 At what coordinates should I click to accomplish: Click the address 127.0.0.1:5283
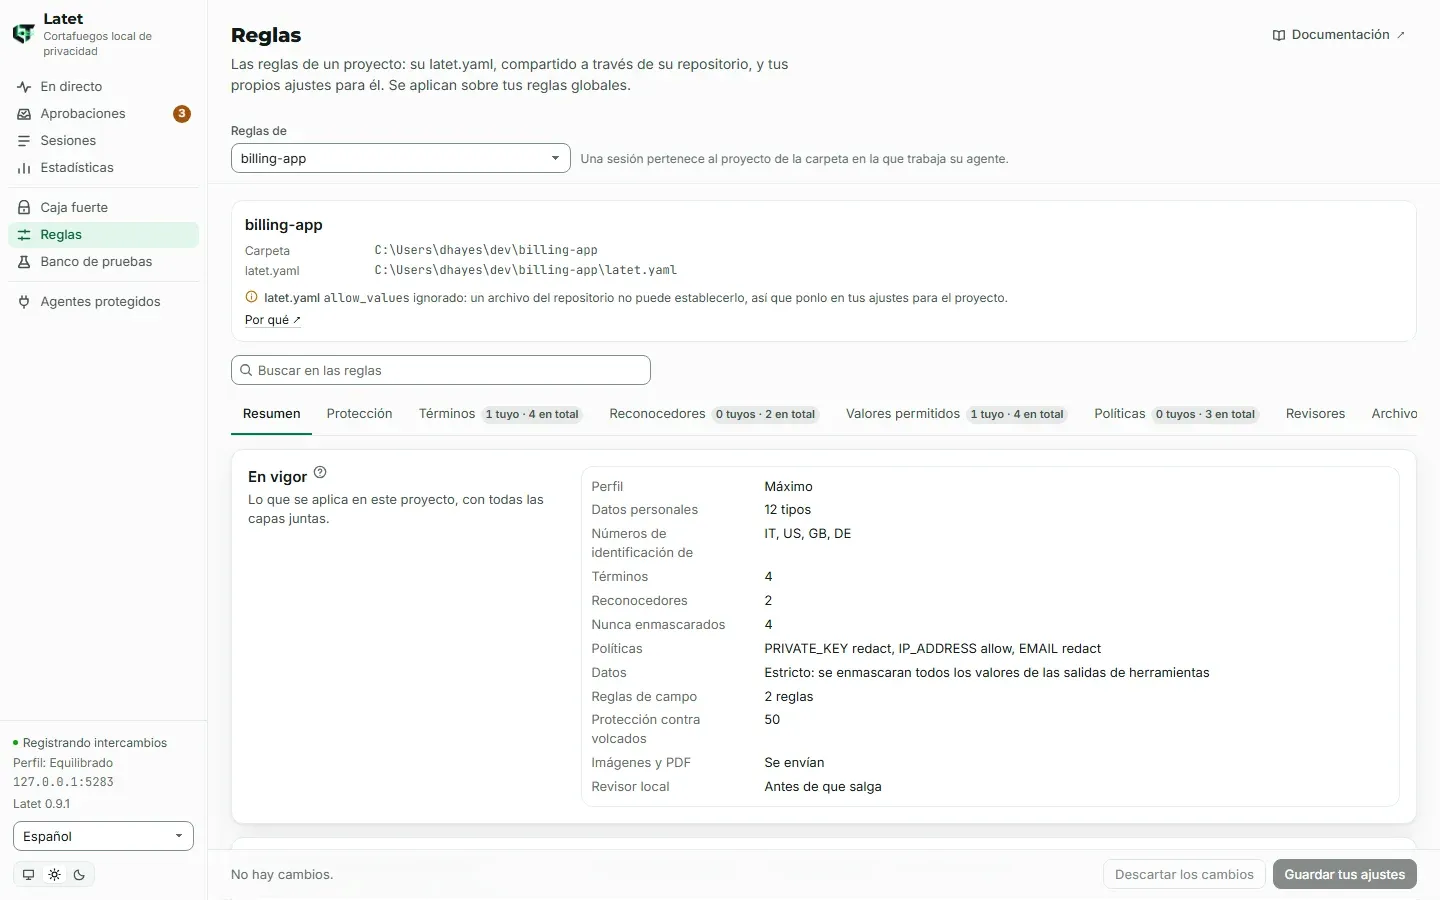[x=63, y=782]
